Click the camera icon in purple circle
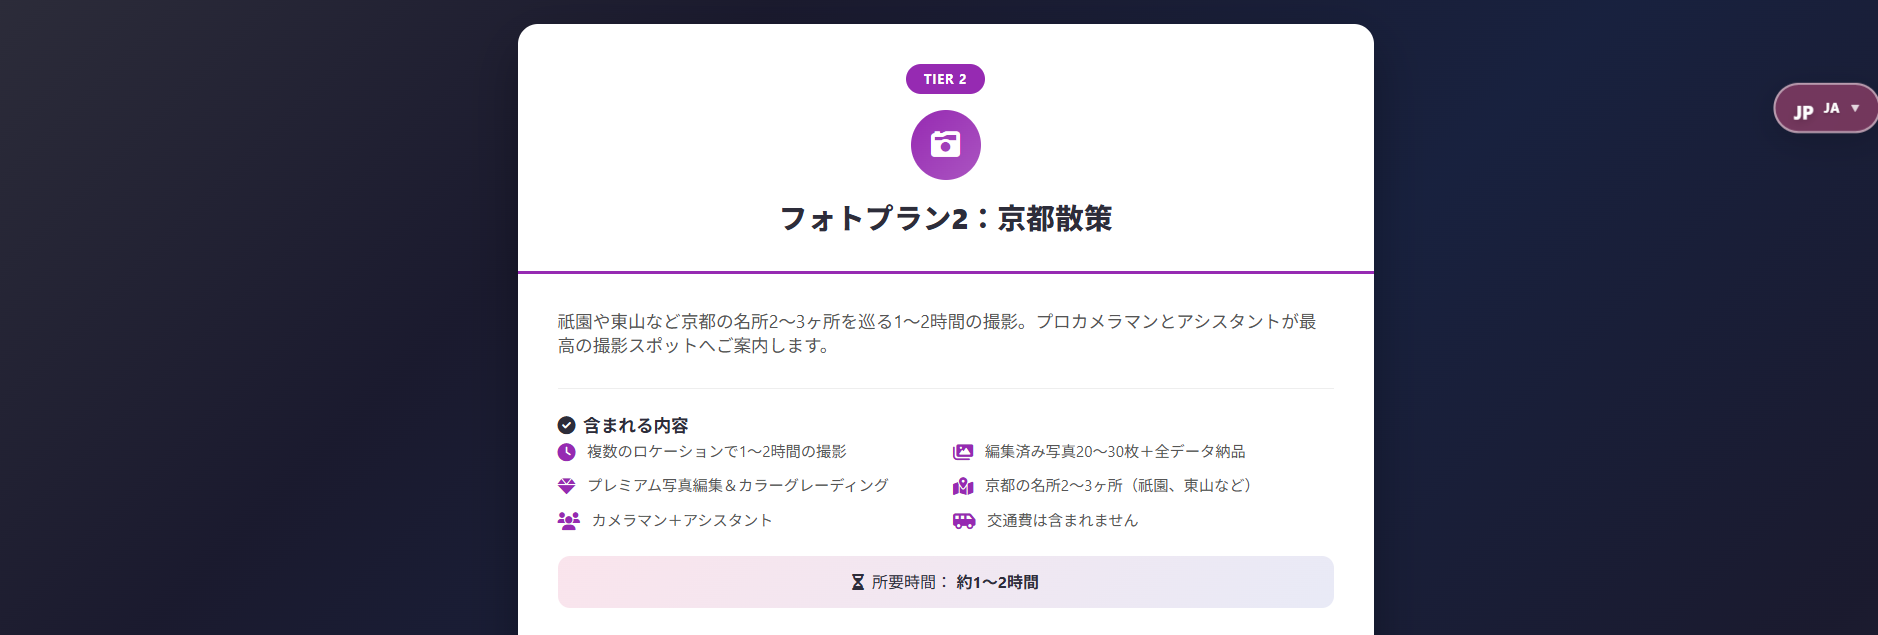This screenshot has height=635, width=1878. click(945, 145)
